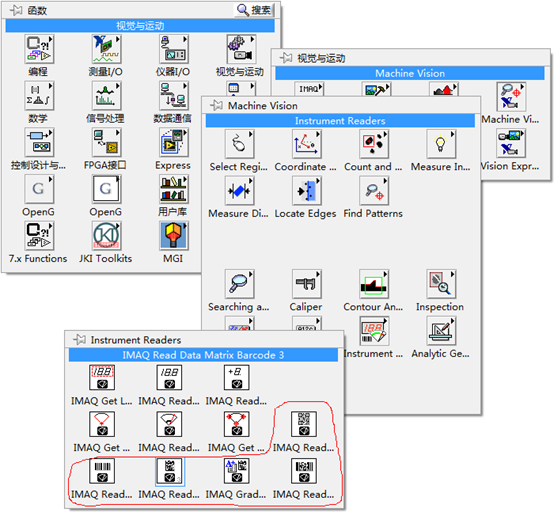Screen dimensions: 554x512
Task: Expand the Select Region submenu arrow
Action: tap(251, 134)
